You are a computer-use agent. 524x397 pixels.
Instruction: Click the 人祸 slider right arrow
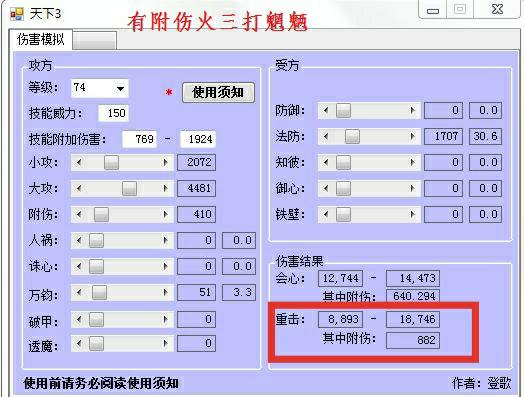tap(165, 240)
